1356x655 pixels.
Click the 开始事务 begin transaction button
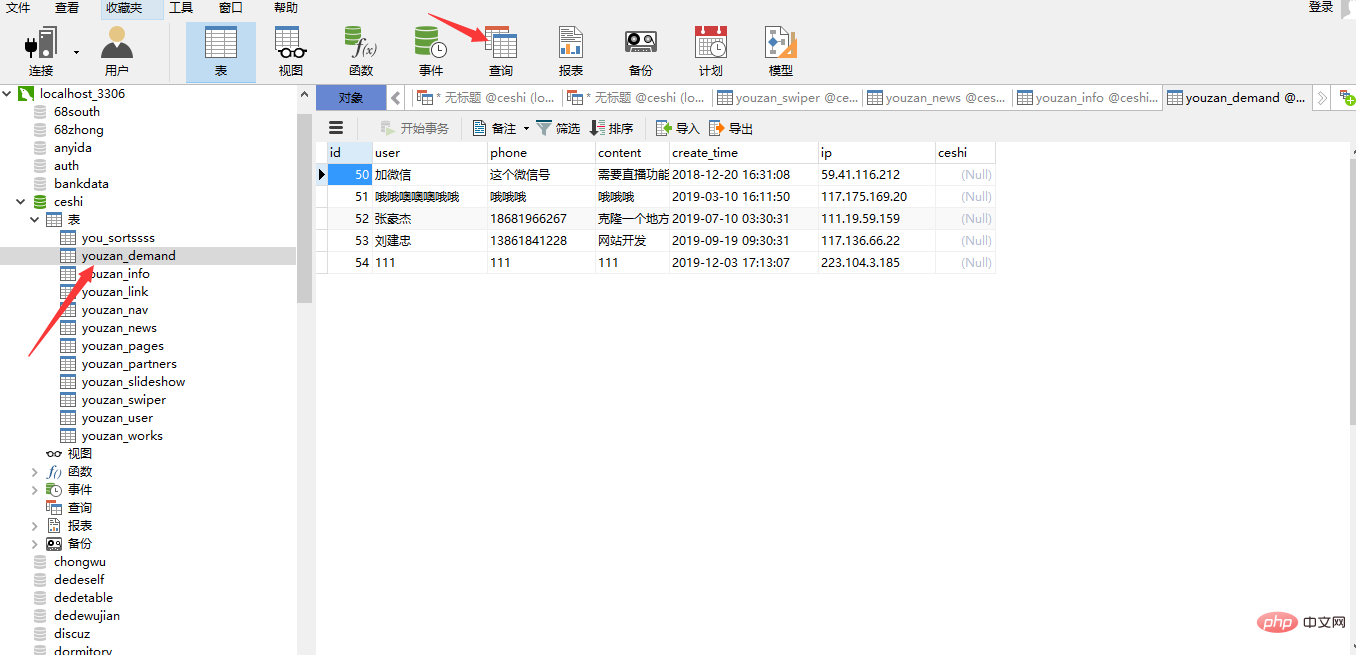point(415,128)
